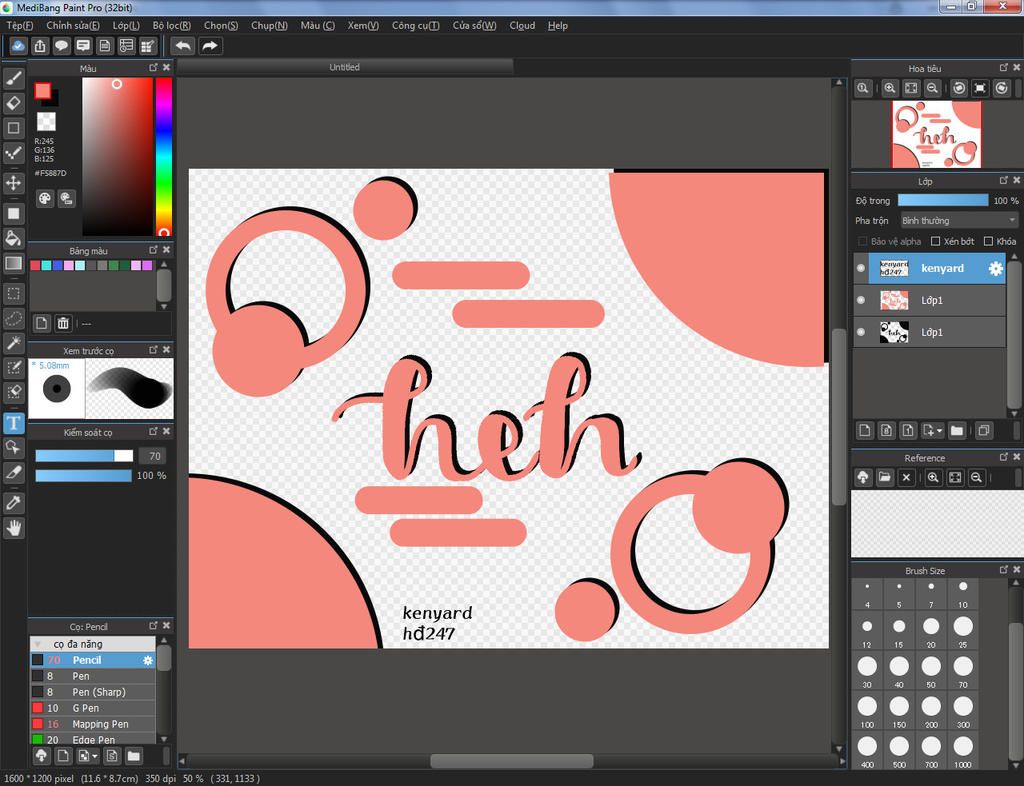Viewport: 1024px width, 786px height.
Task: Select the Move tool
Action: [x=14, y=183]
